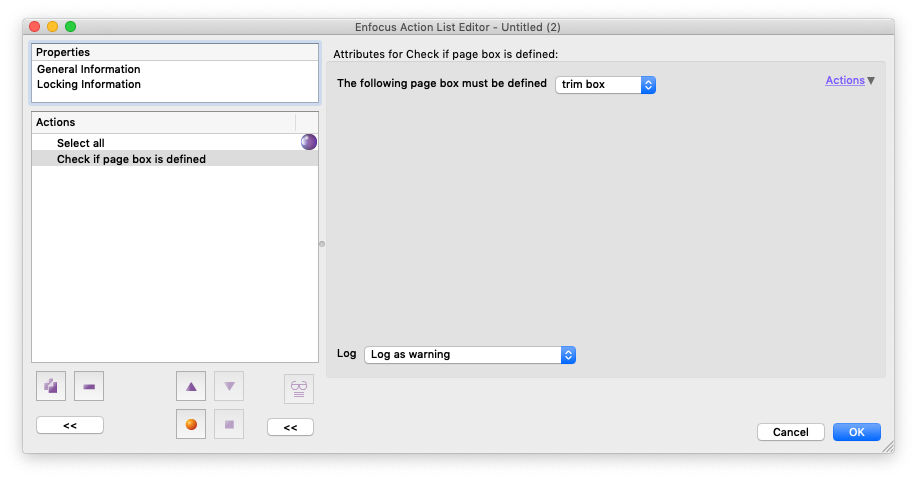Start recording with orange circle button
917x480 pixels.
[x=191, y=424]
